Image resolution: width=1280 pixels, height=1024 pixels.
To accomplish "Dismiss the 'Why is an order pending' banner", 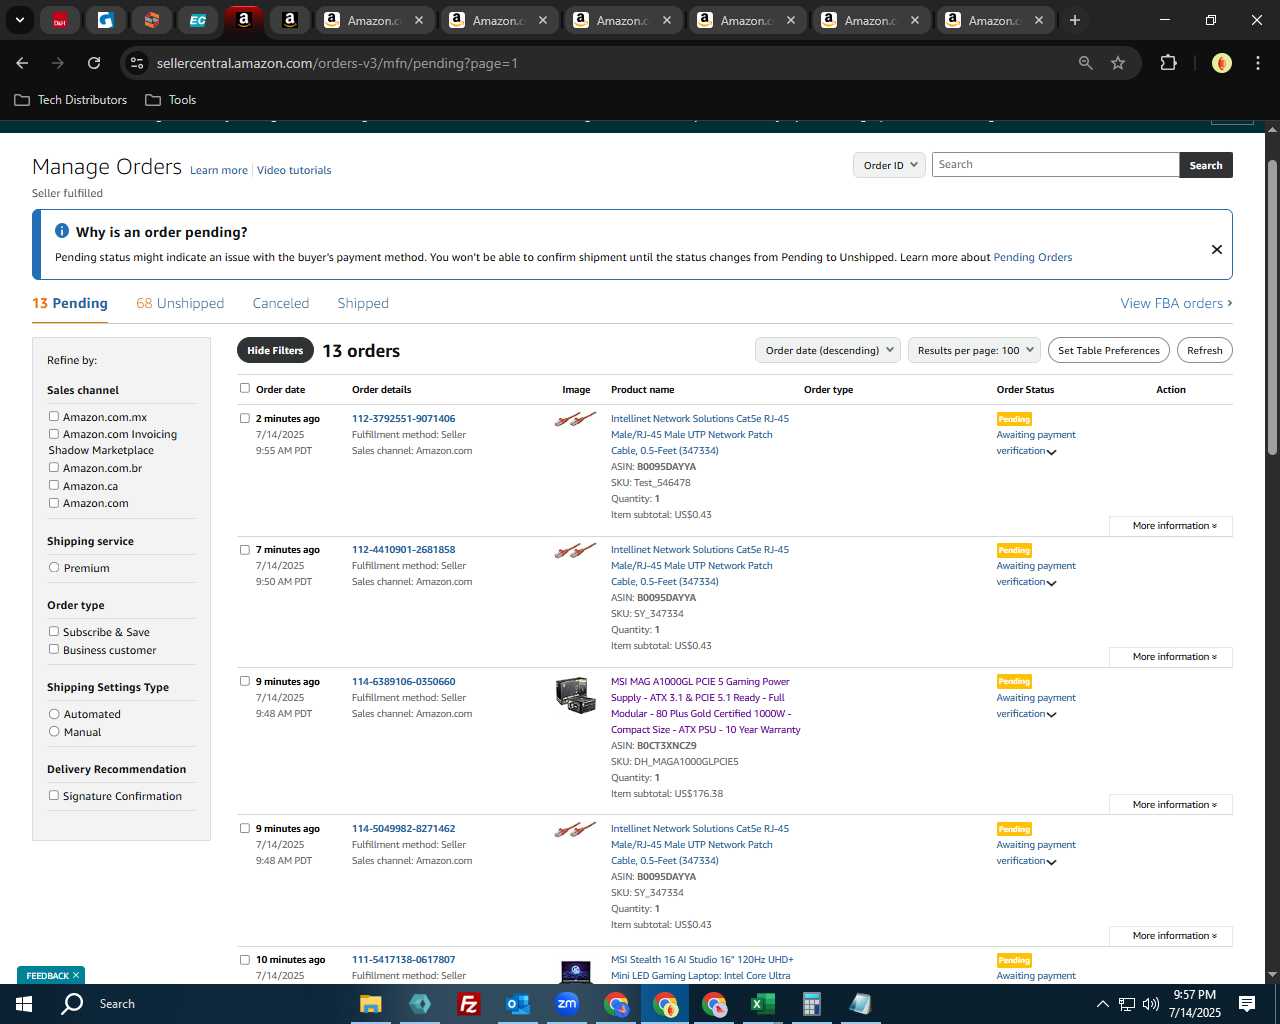I will pyautogui.click(x=1217, y=249).
